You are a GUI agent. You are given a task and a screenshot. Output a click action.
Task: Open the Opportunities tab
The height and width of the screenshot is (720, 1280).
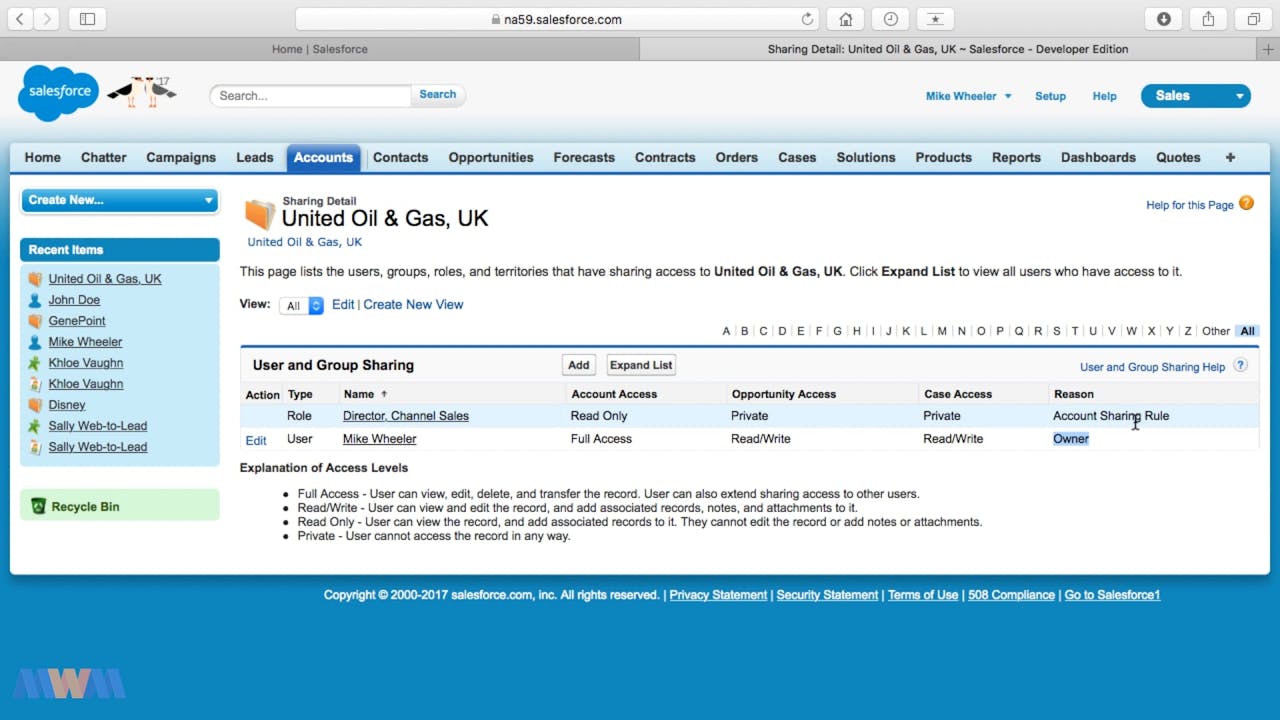(x=491, y=157)
